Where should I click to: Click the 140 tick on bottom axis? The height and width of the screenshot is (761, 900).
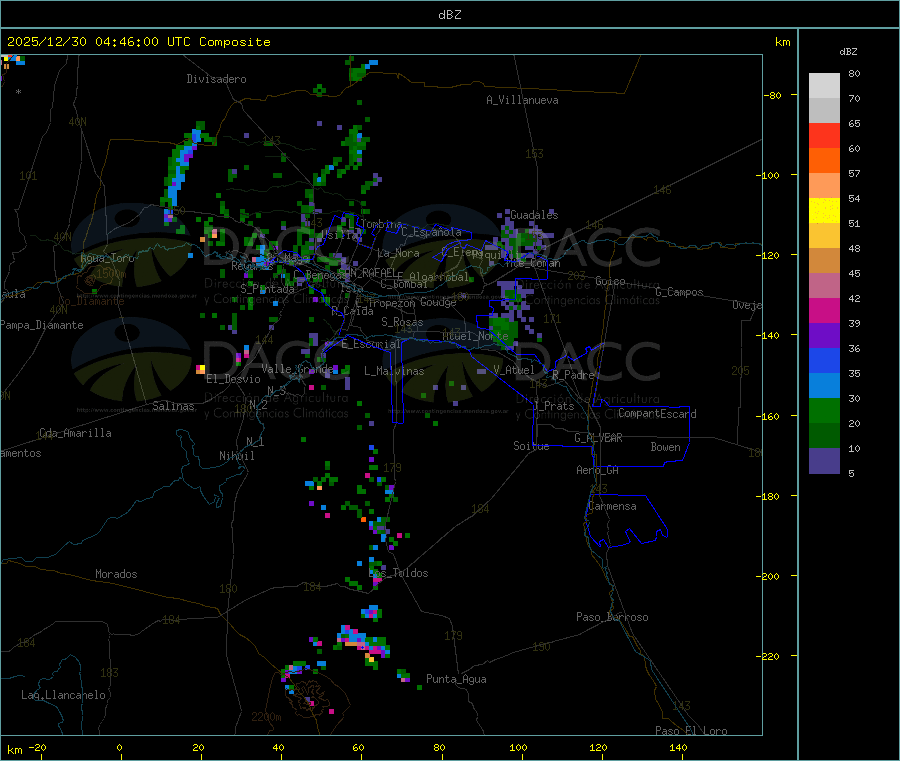click(x=678, y=747)
